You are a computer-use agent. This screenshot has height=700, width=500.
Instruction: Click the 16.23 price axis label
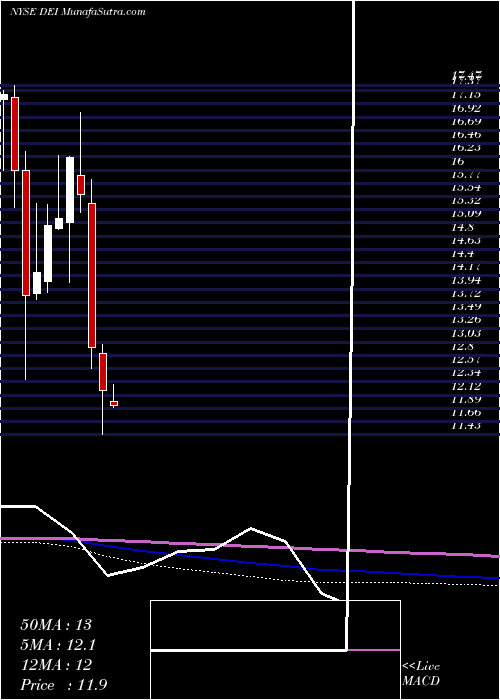tap(466, 147)
